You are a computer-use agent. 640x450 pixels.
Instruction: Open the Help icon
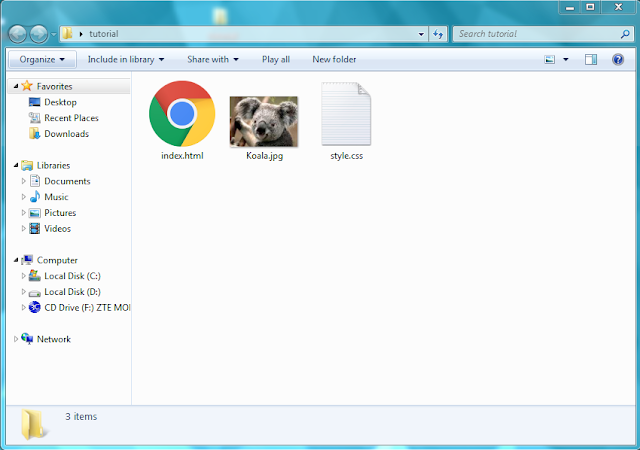[x=618, y=60]
